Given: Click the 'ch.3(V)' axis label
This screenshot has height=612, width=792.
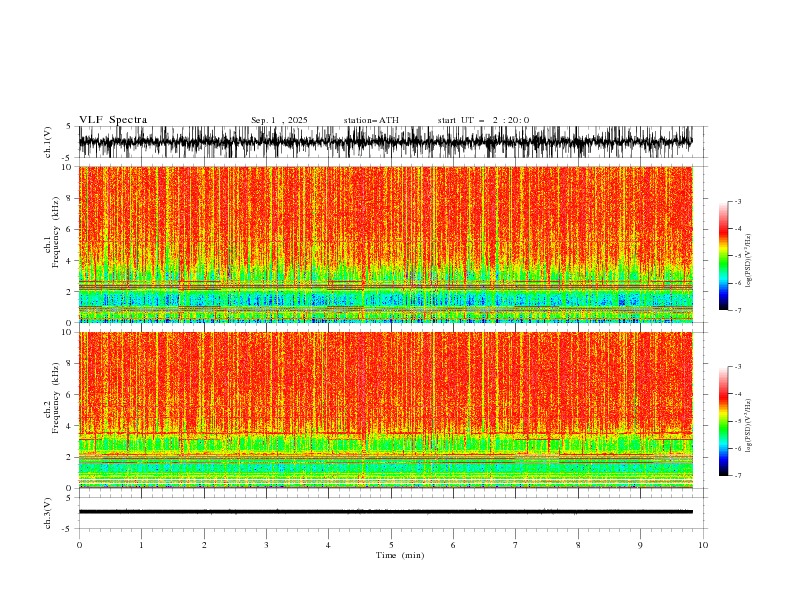Looking at the screenshot, I should point(48,513).
